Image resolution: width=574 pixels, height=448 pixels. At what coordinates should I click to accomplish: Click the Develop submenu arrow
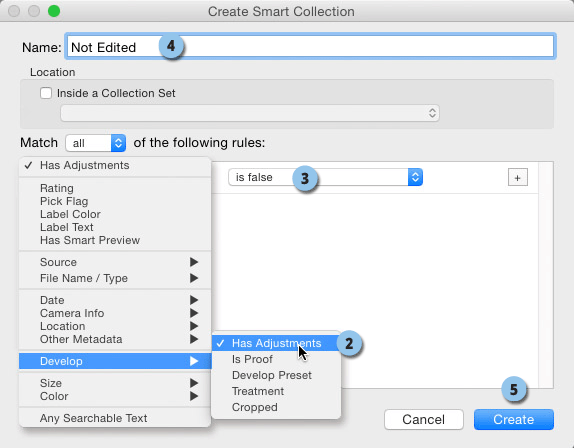(x=194, y=361)
